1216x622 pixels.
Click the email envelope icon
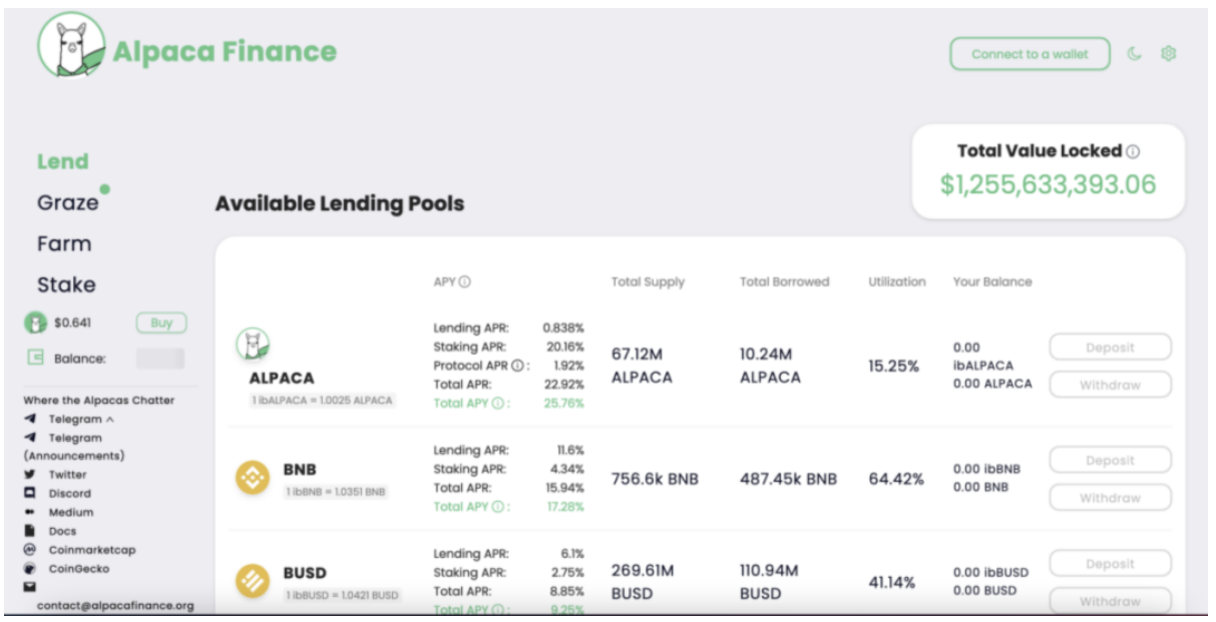30,587
